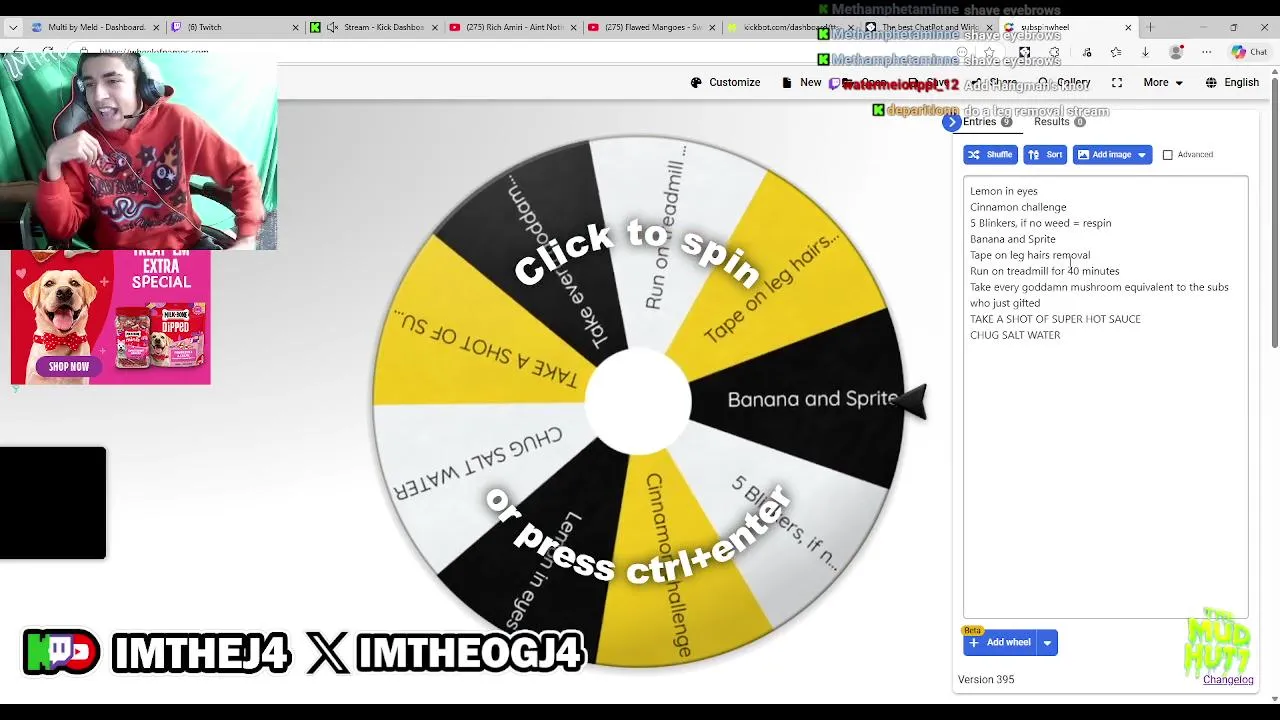Viewport: 1280px width, 720px height.
Task: Toggle fullscreen view icon
Action: (1117, 82)
